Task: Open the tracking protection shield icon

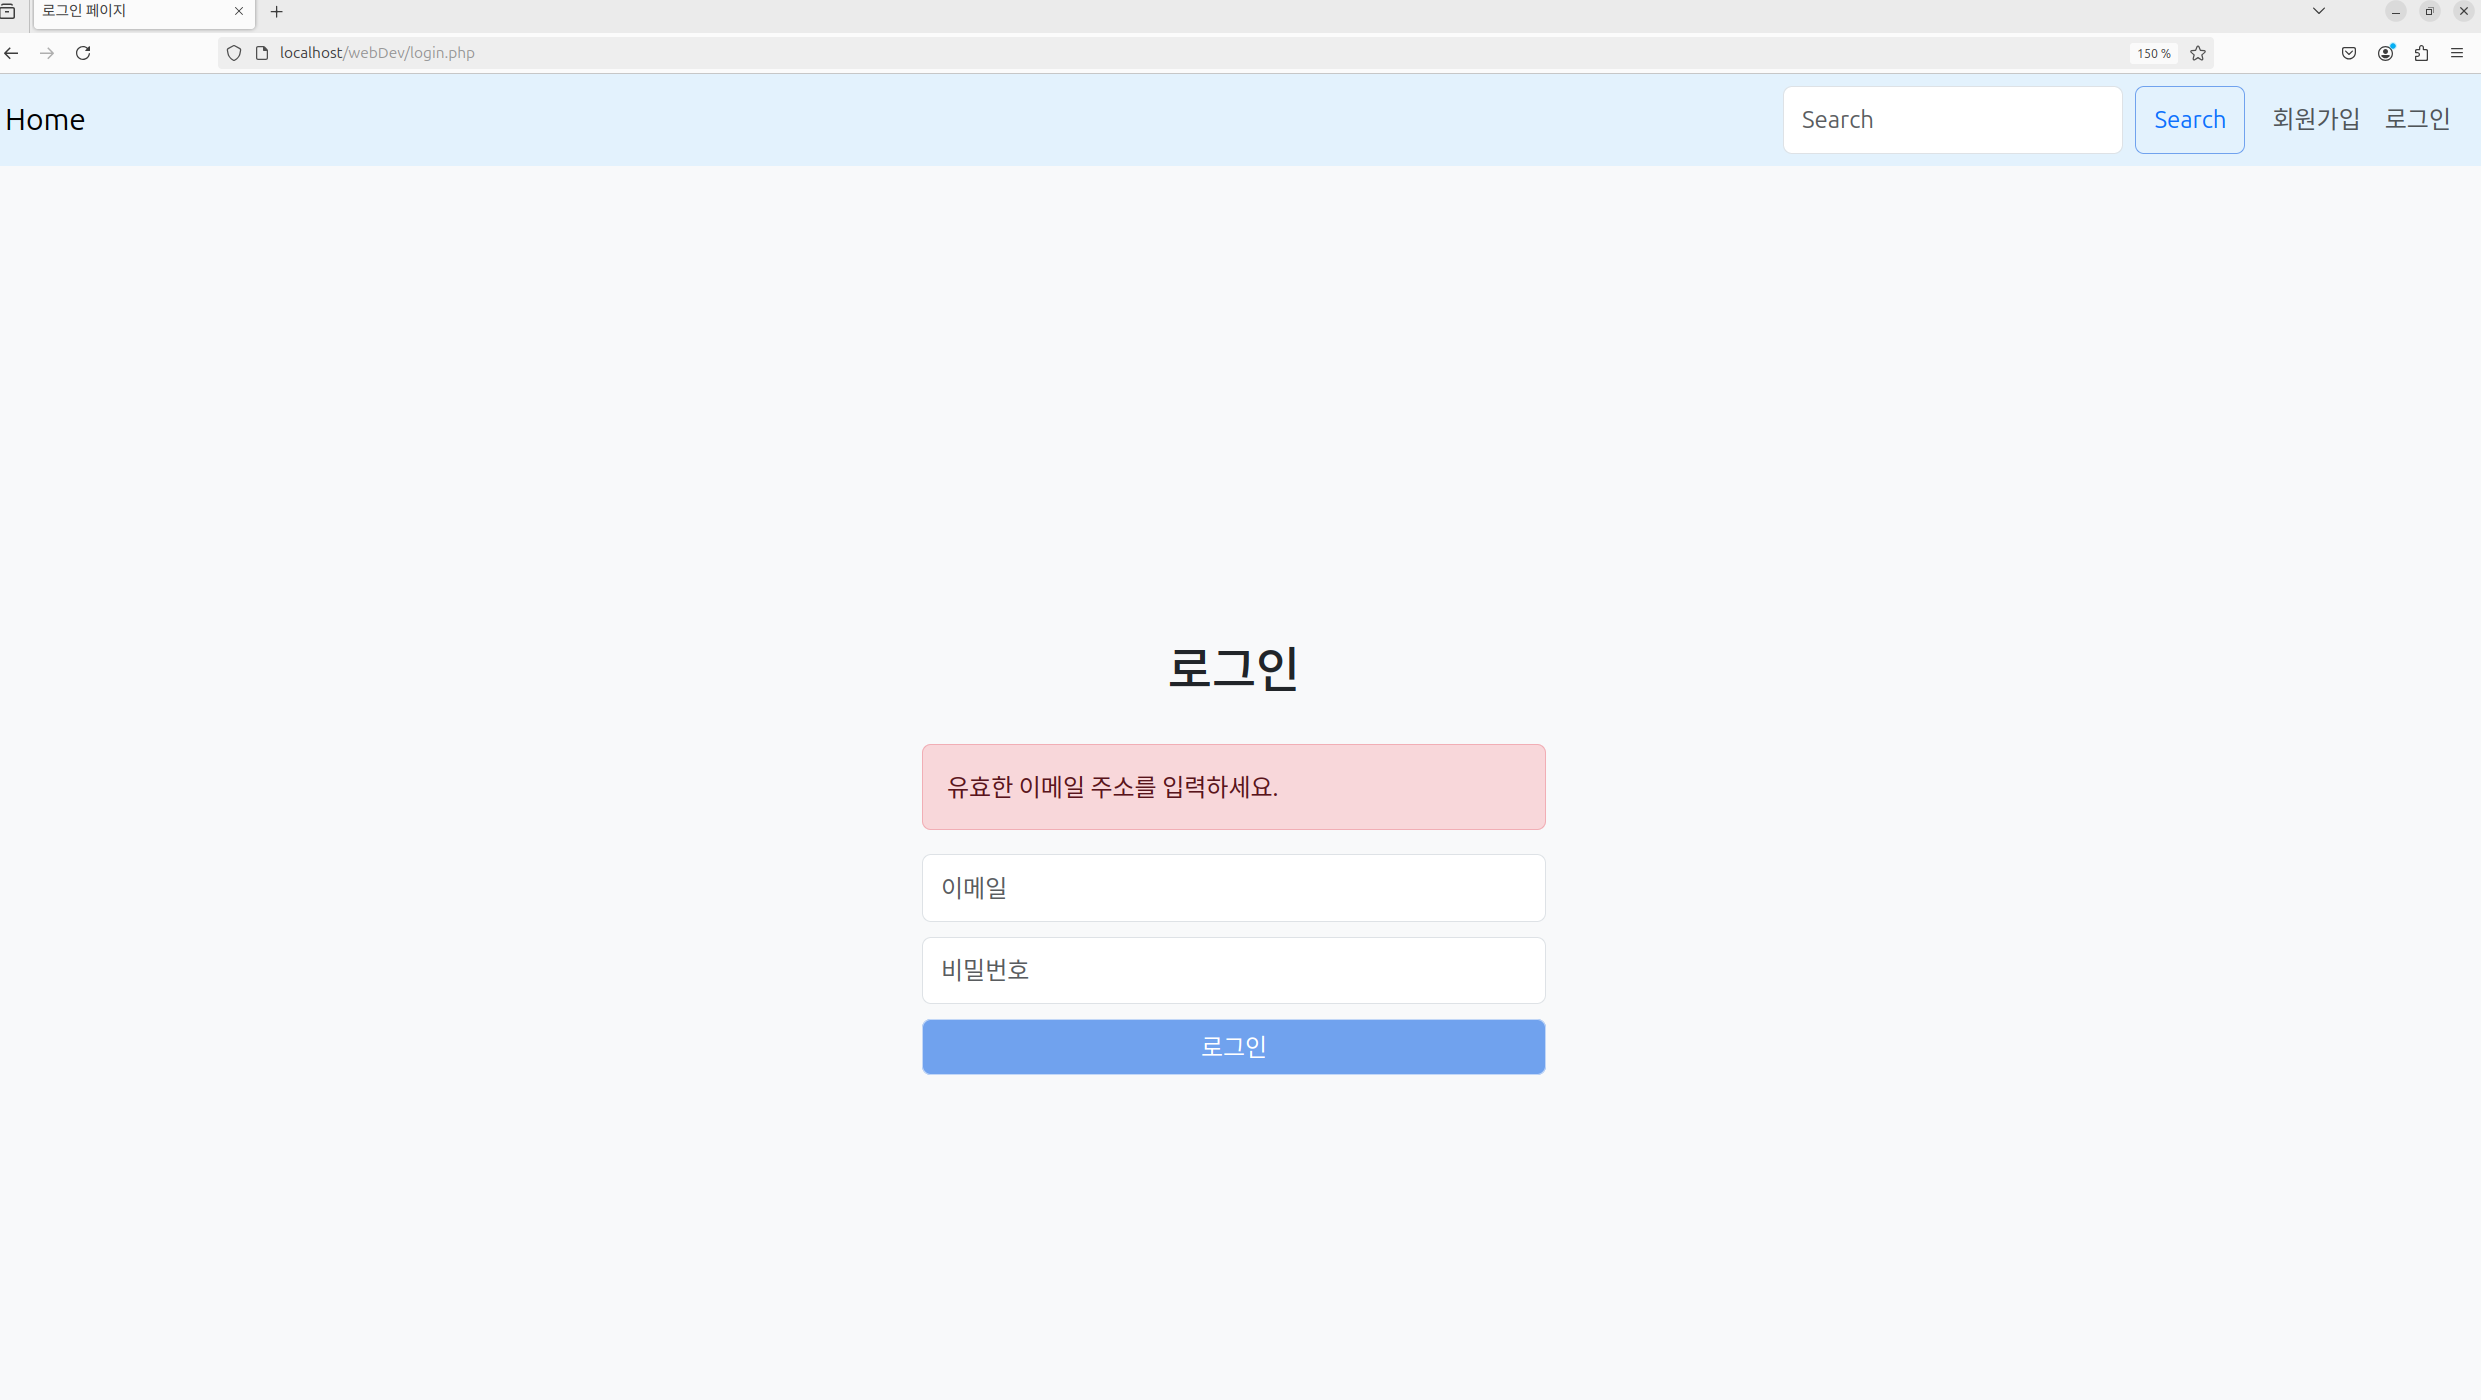Action: (x=233, y=52)
